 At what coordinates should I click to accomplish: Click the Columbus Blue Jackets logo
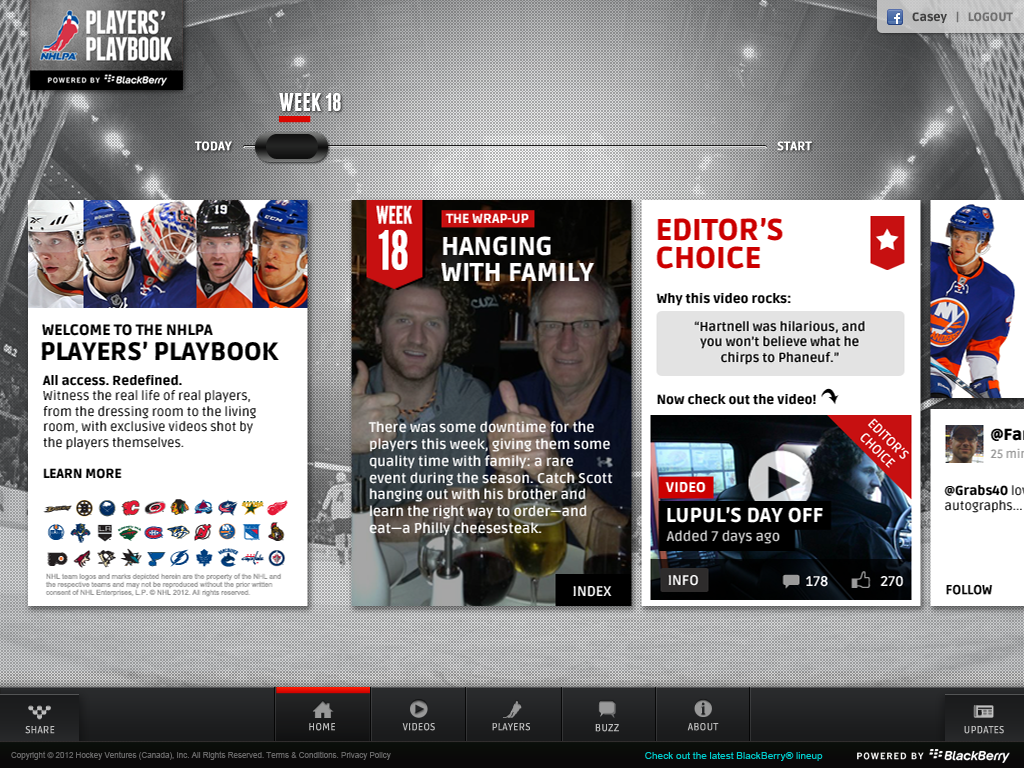227,507
